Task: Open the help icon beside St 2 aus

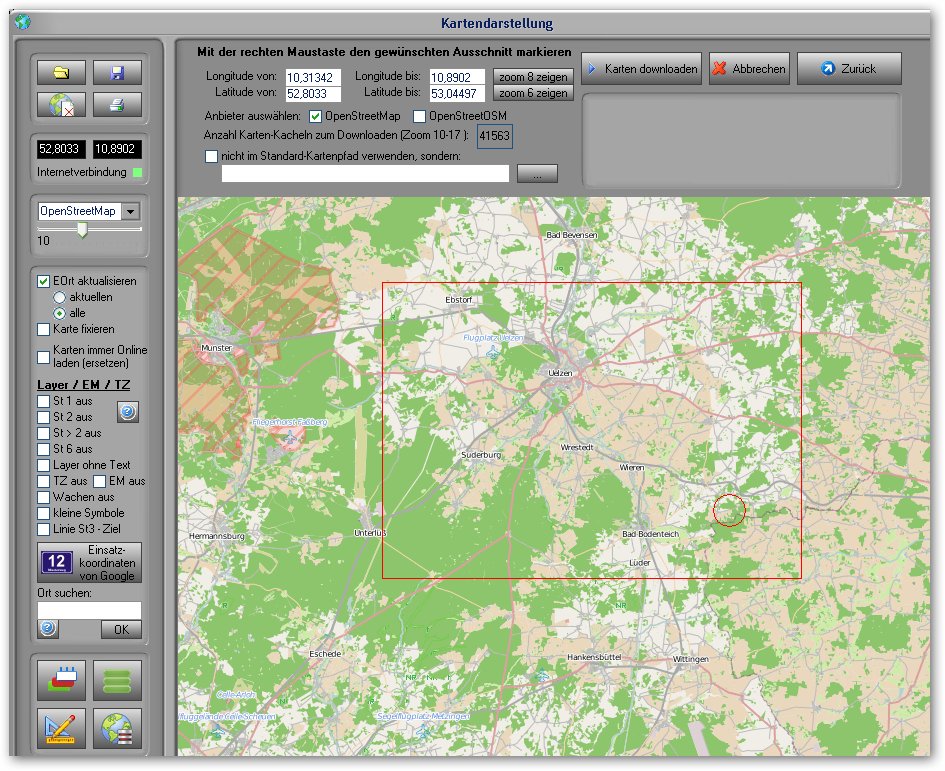Action: [x=127, y=412]
